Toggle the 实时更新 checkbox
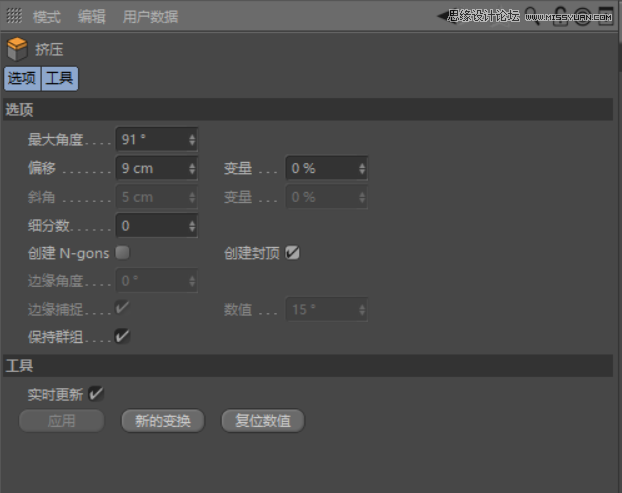 (96, 394)
